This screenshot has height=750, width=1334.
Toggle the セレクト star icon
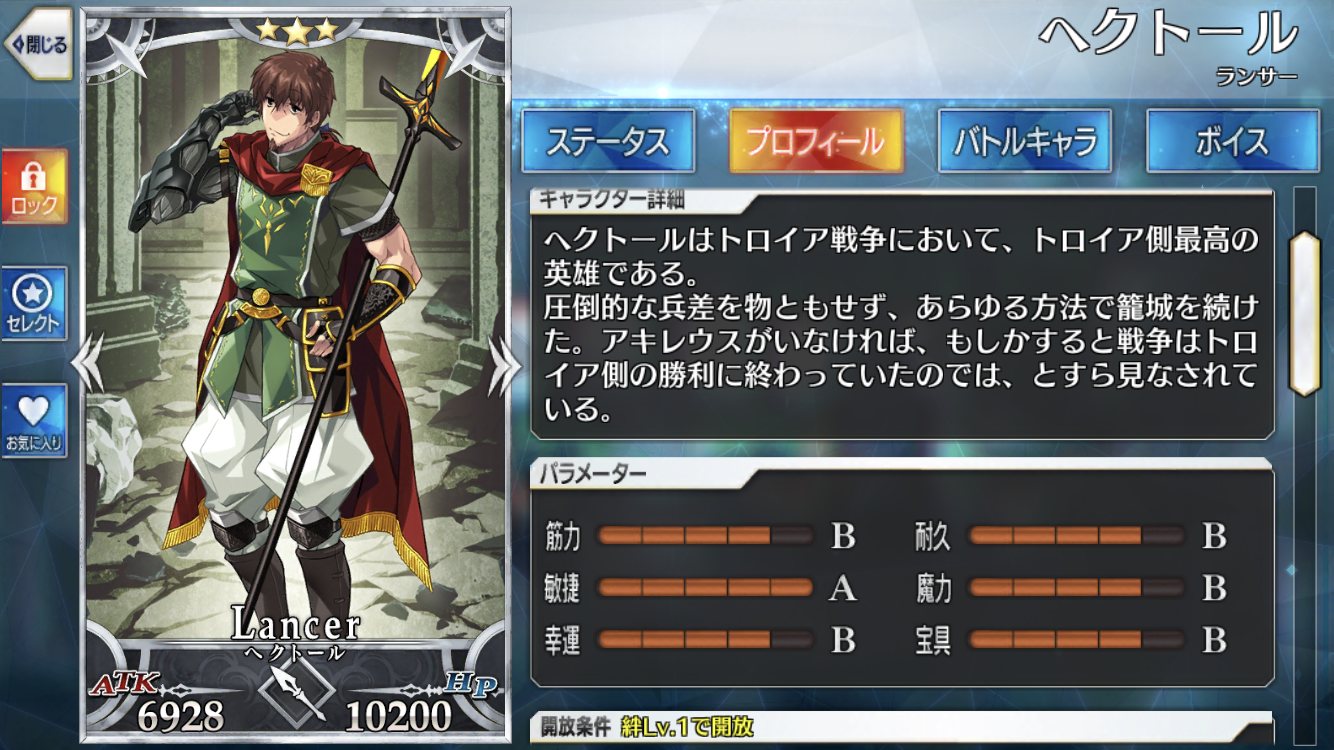click(34, 304)
